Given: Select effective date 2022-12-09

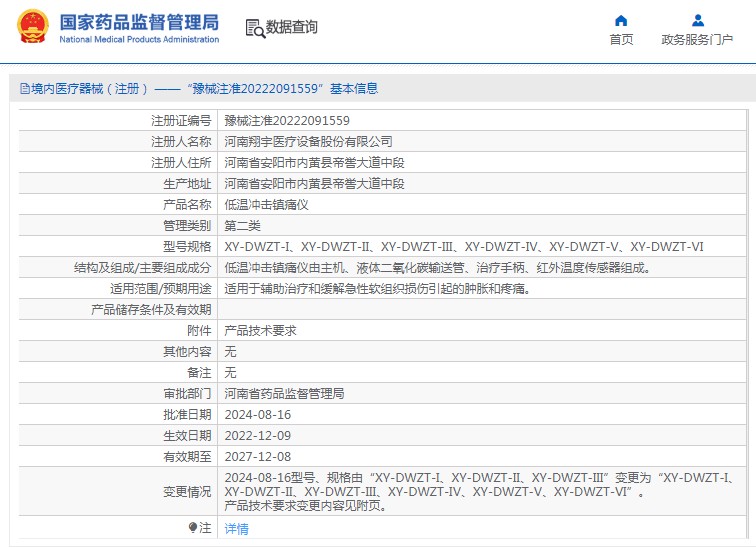Looking at the screenshot, I should [x=258, y=436].
